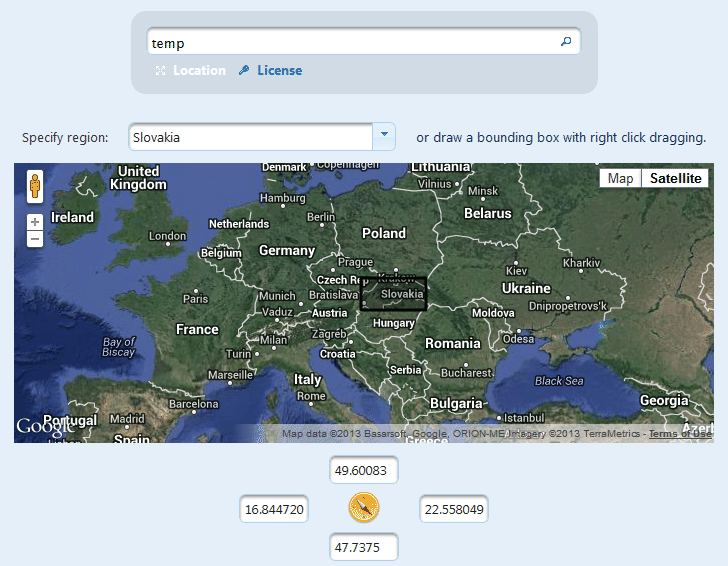The height and width of the screenshot is (566, 728).
Task: Click the London city label
Action: pyautogui.click(x=168, y=236)
